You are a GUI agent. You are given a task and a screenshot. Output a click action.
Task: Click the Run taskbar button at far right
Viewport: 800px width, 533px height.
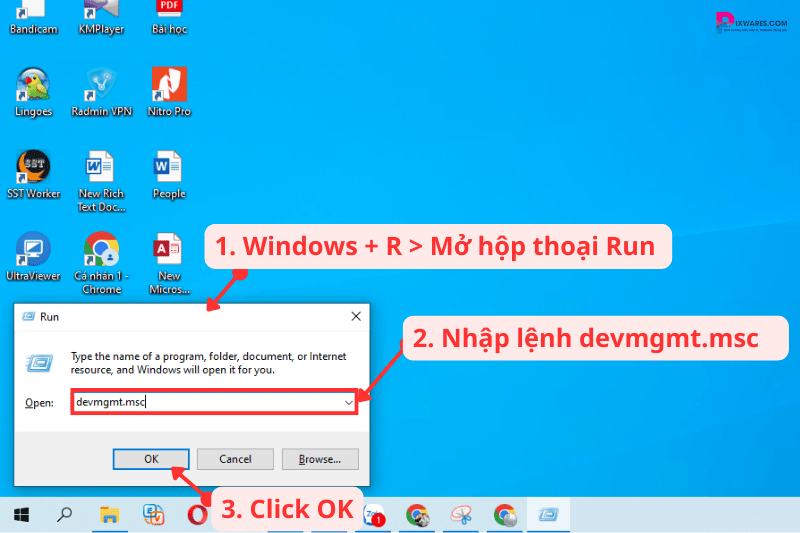(x=548, y=515)
